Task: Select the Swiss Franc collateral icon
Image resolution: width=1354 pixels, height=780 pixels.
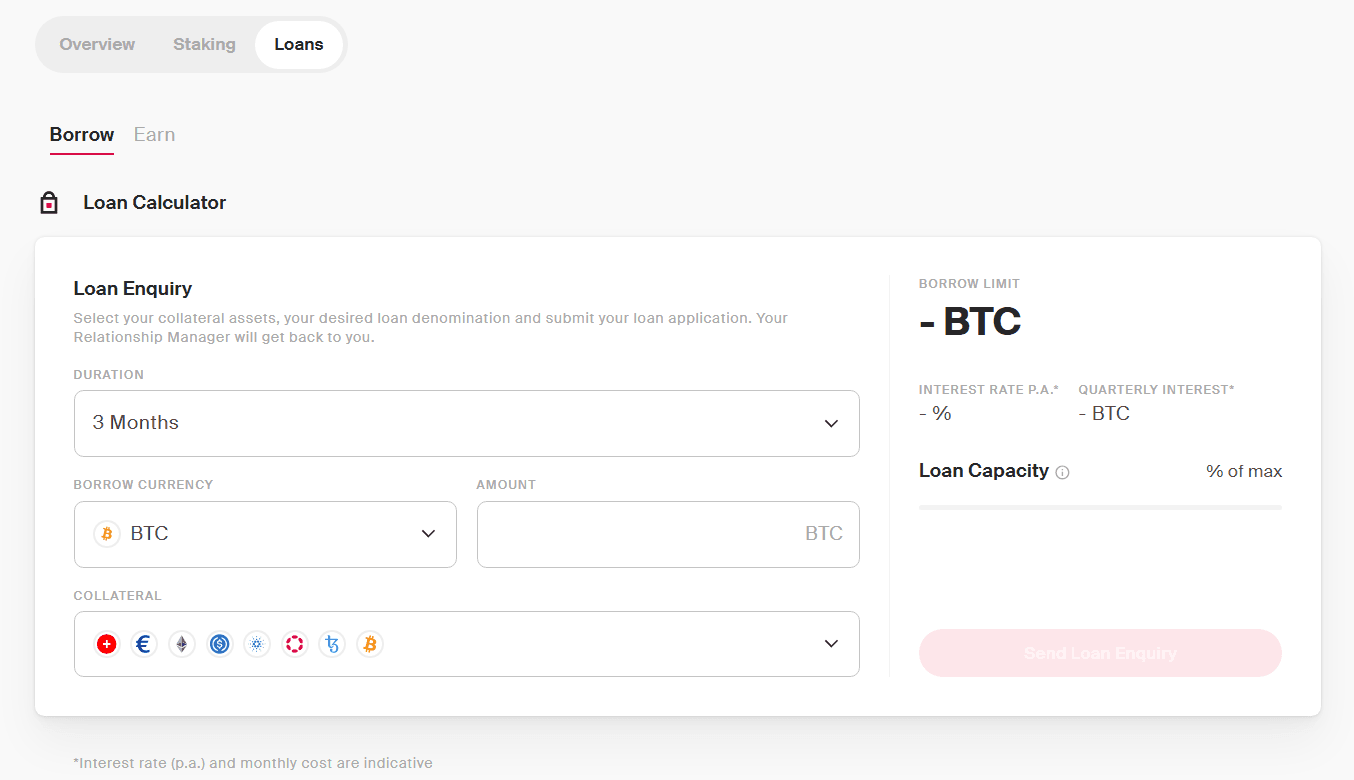Action: (x=106, y=644)
